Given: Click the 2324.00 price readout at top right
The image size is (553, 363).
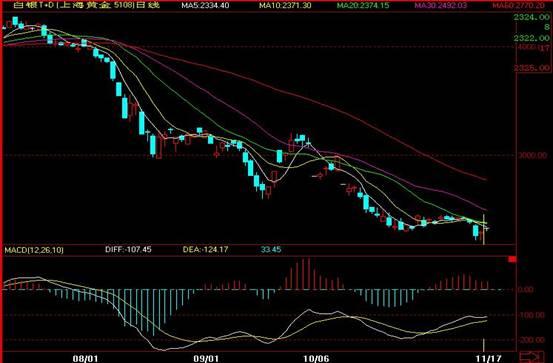Looking at the screenshot, I should click(531, 17).
